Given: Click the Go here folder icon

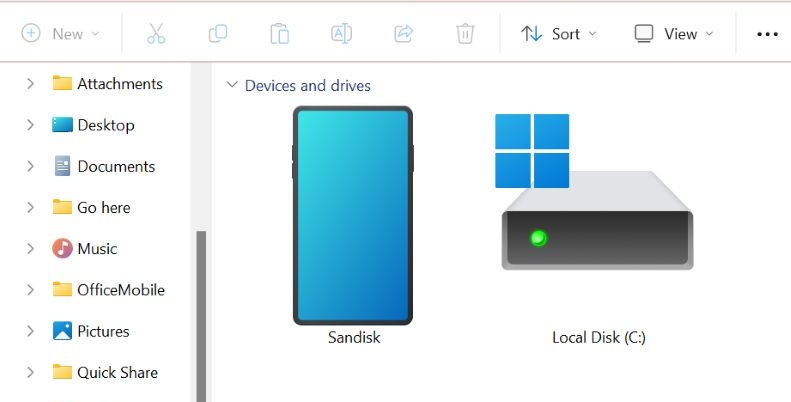Looking at the screenshot, I should click(62, 207).
